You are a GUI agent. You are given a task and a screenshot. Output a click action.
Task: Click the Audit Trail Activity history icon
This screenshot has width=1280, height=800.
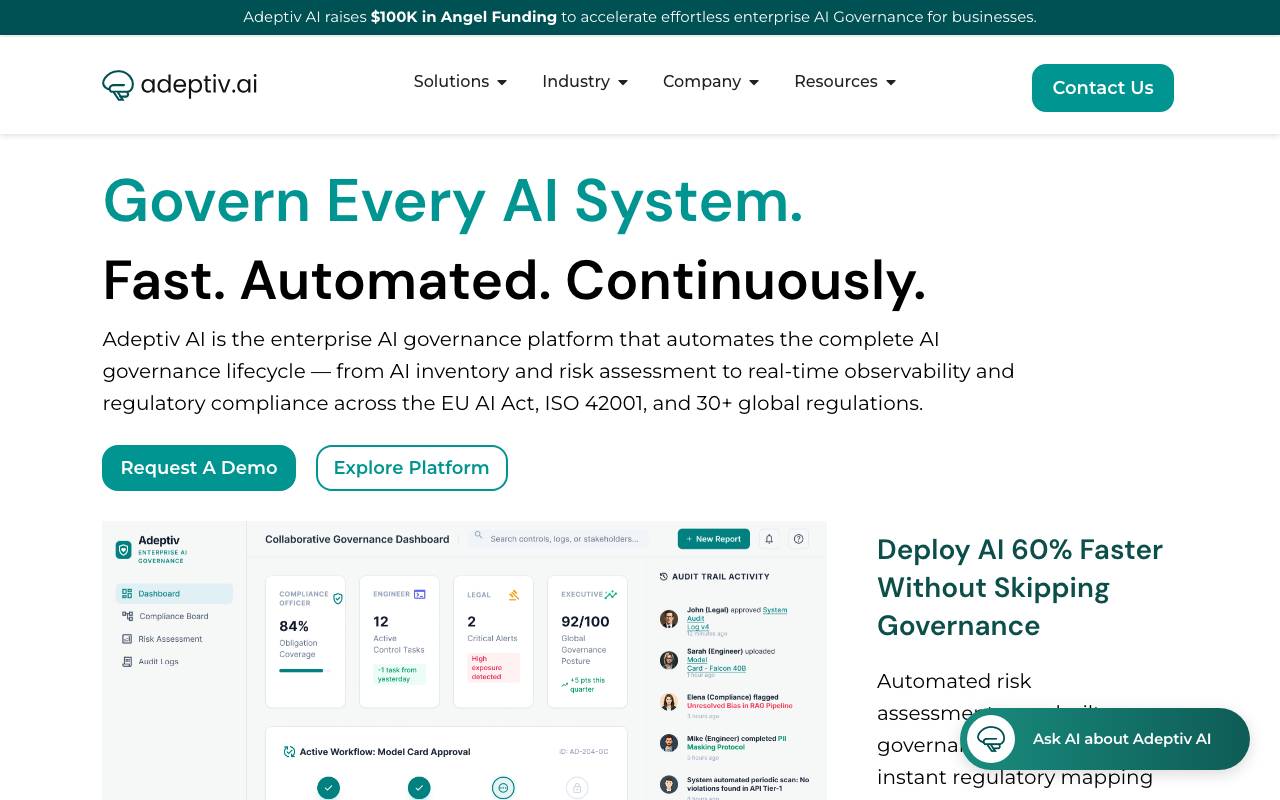pos(664,577)
